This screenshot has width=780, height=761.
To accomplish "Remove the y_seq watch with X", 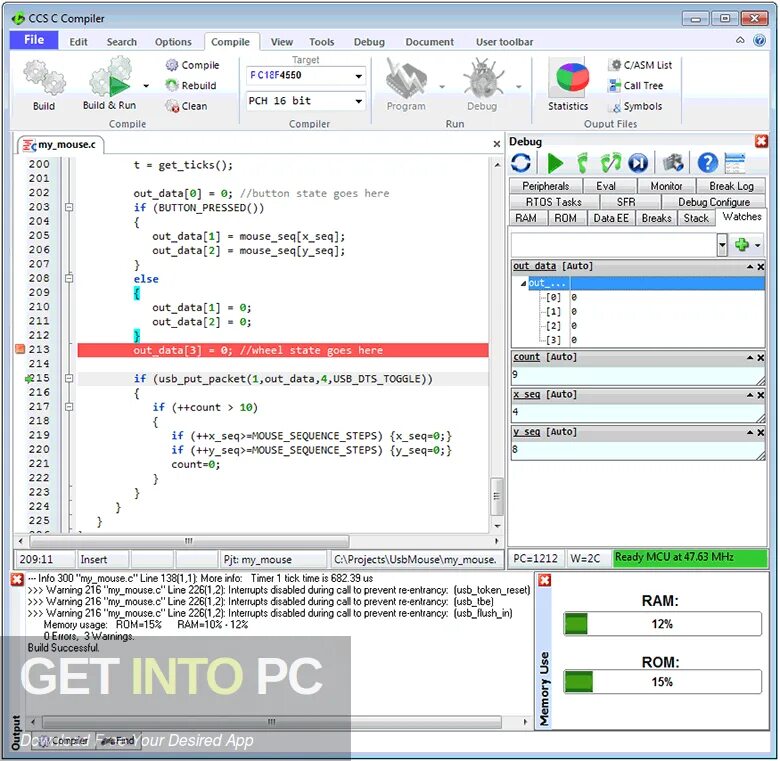I will (761, 433).
